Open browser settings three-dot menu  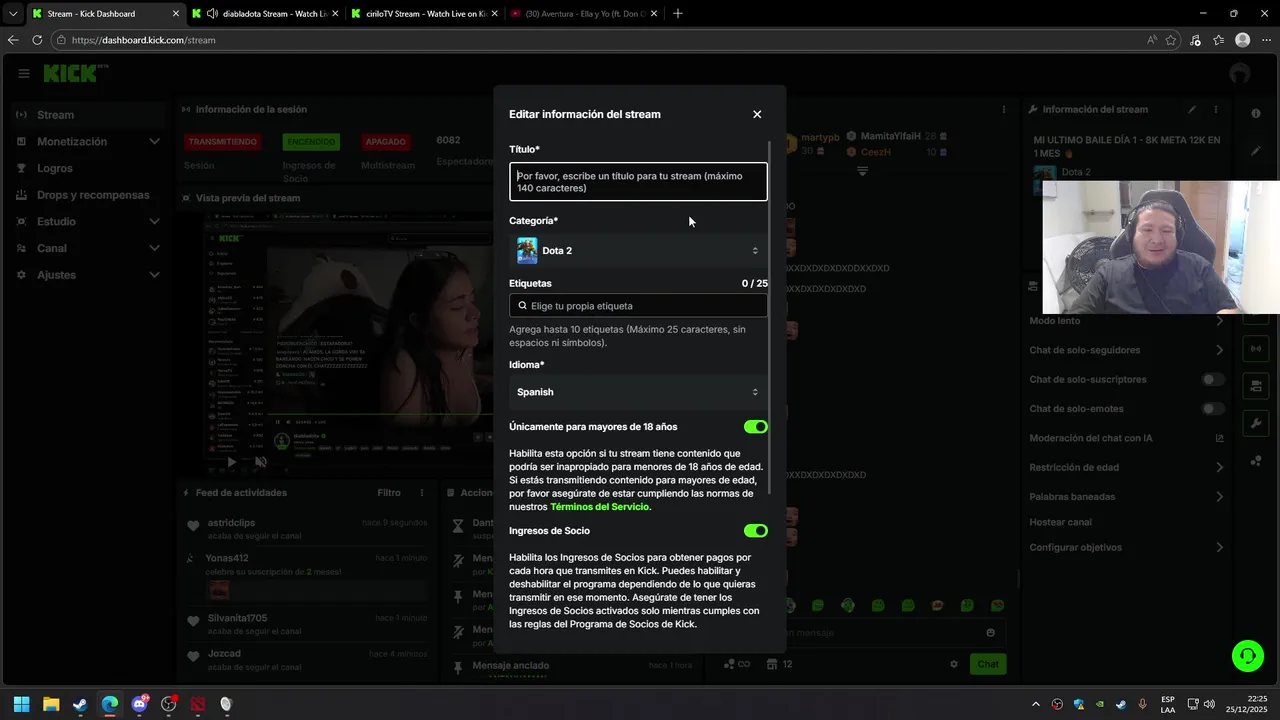(1266, 40)
